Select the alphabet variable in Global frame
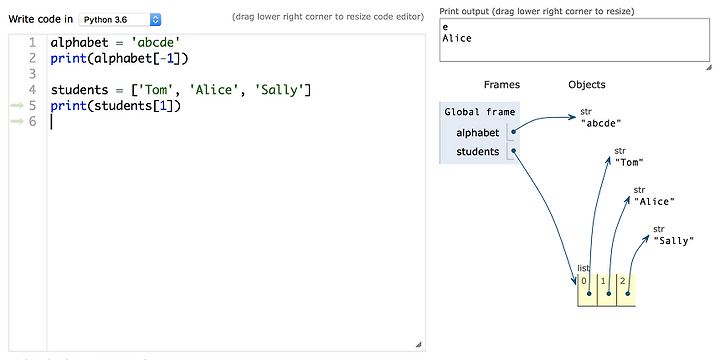 pos(478,133)
